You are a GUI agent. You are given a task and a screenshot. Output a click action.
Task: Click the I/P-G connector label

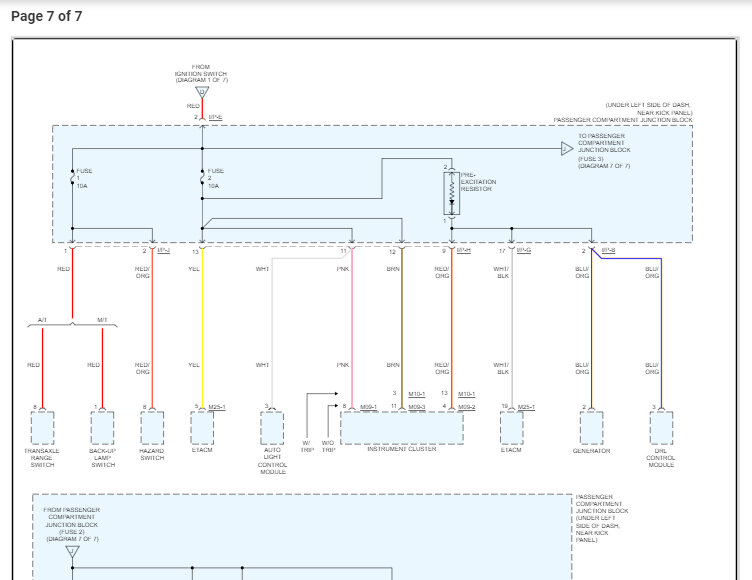tap(524, 250)
